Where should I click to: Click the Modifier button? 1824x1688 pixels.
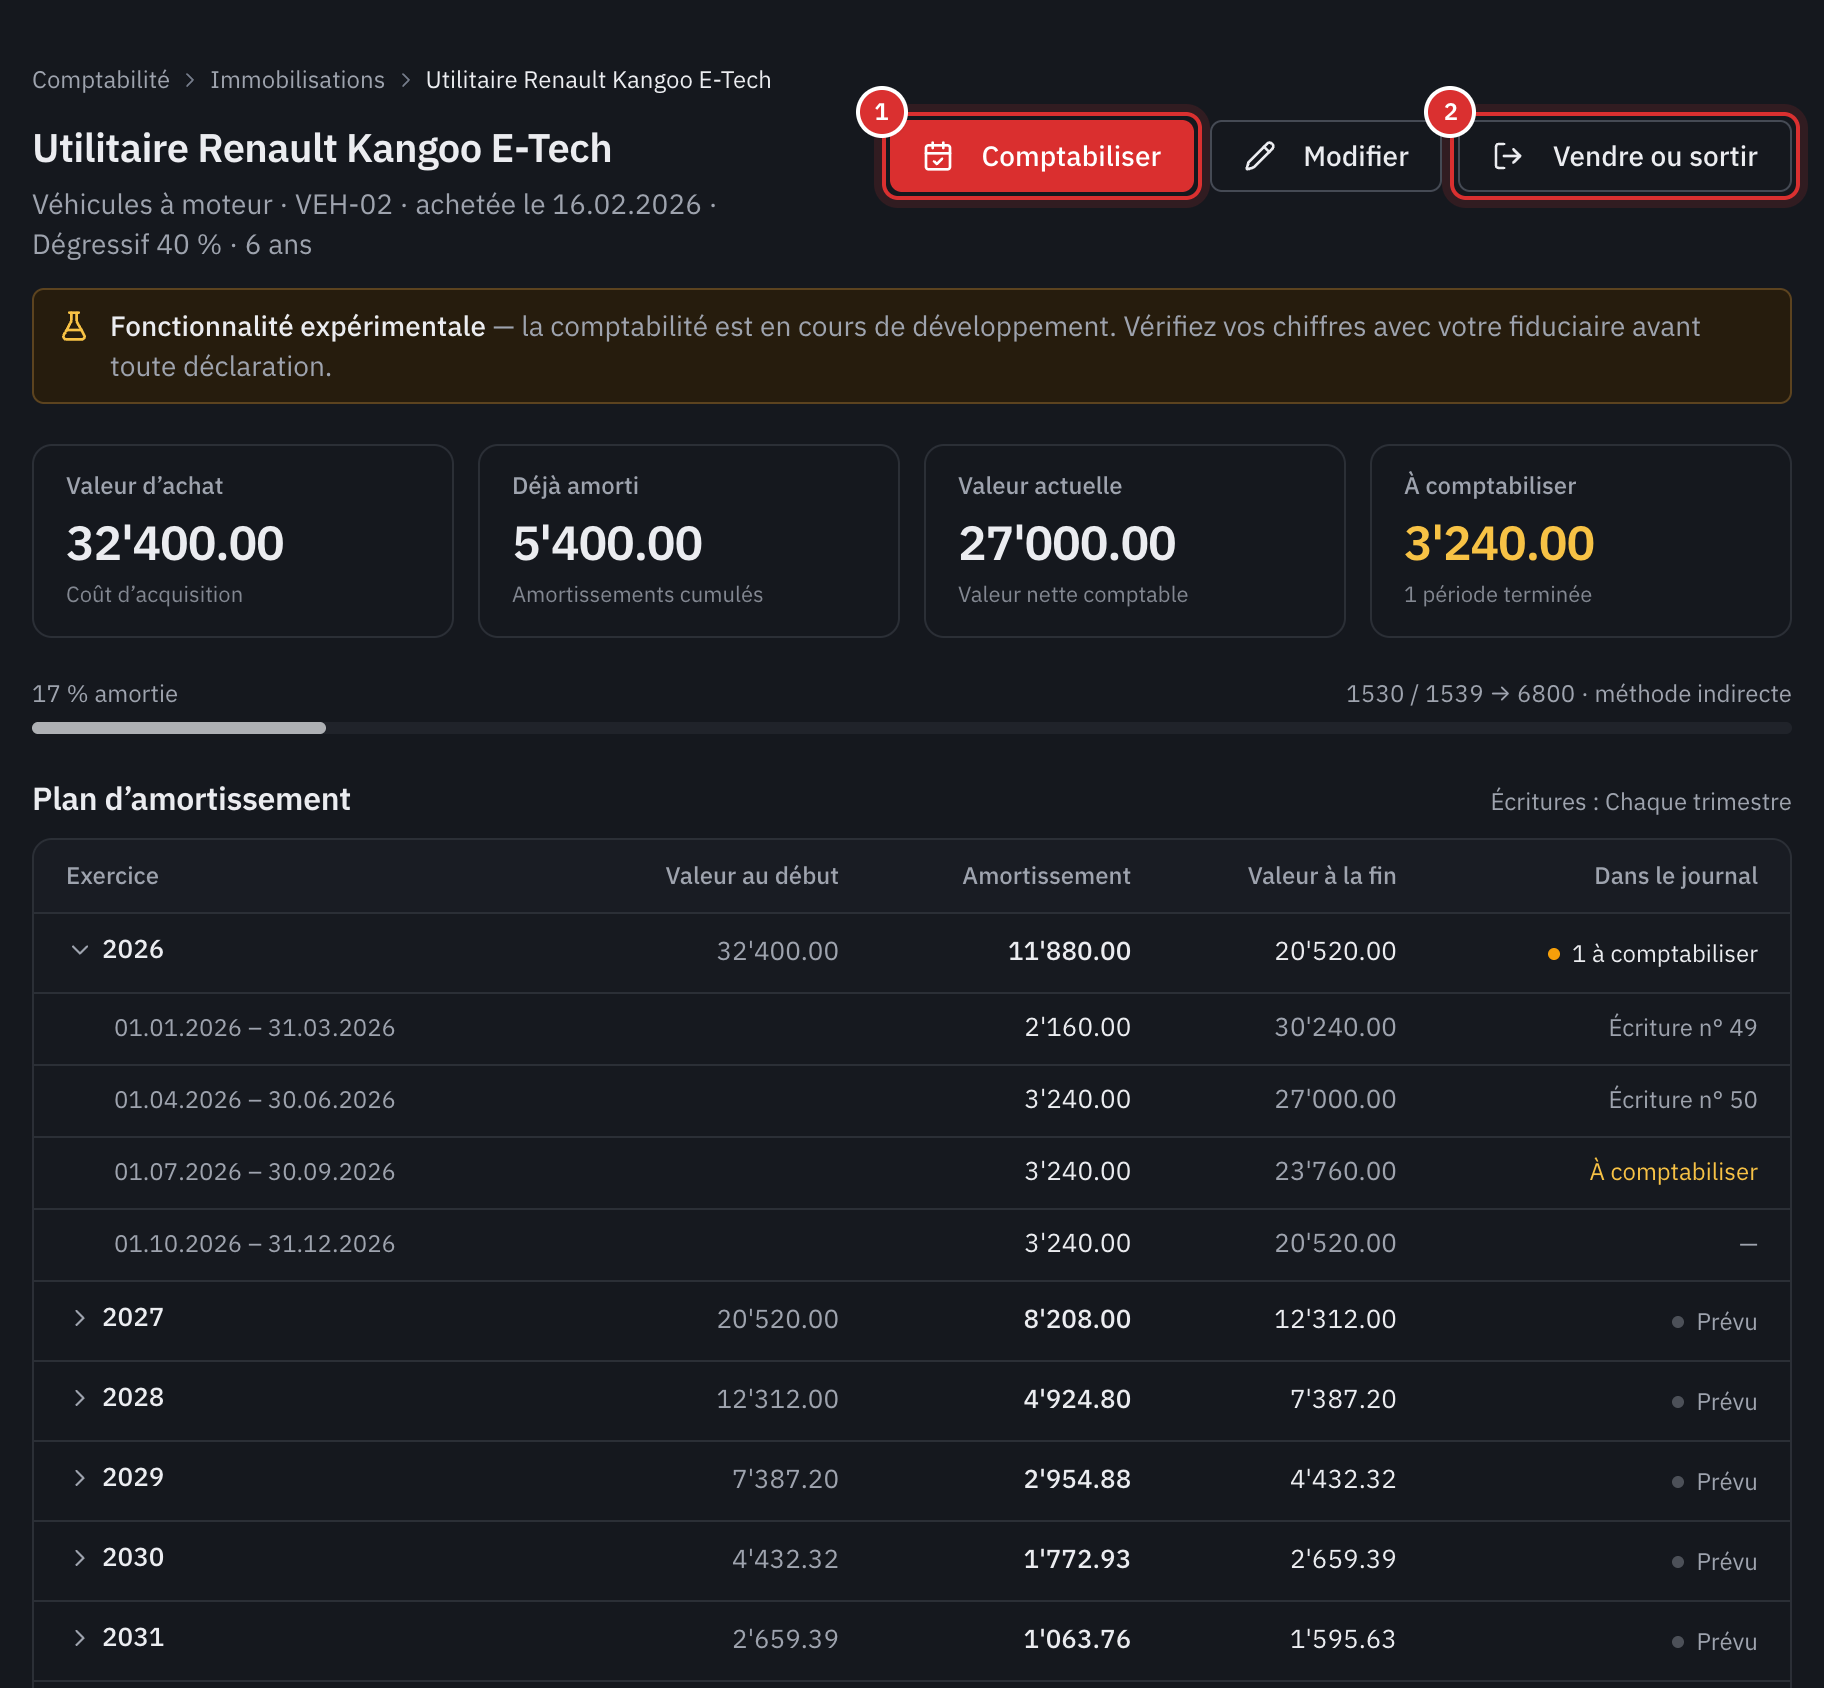pyautogui.click(x=1326, y=156)
